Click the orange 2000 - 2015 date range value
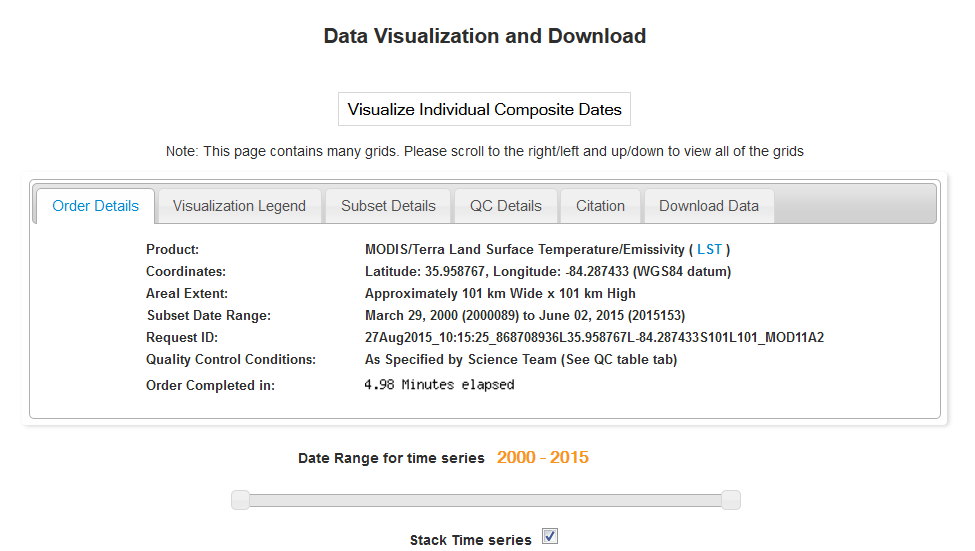Viewport: 975px width, 551px height. [x=542, y=458]
